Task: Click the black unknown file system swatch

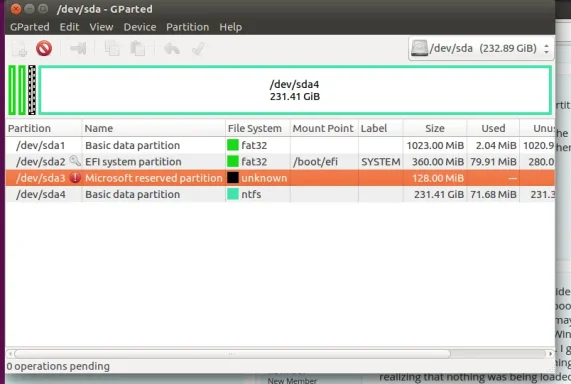Action: [x=233, y=177]
